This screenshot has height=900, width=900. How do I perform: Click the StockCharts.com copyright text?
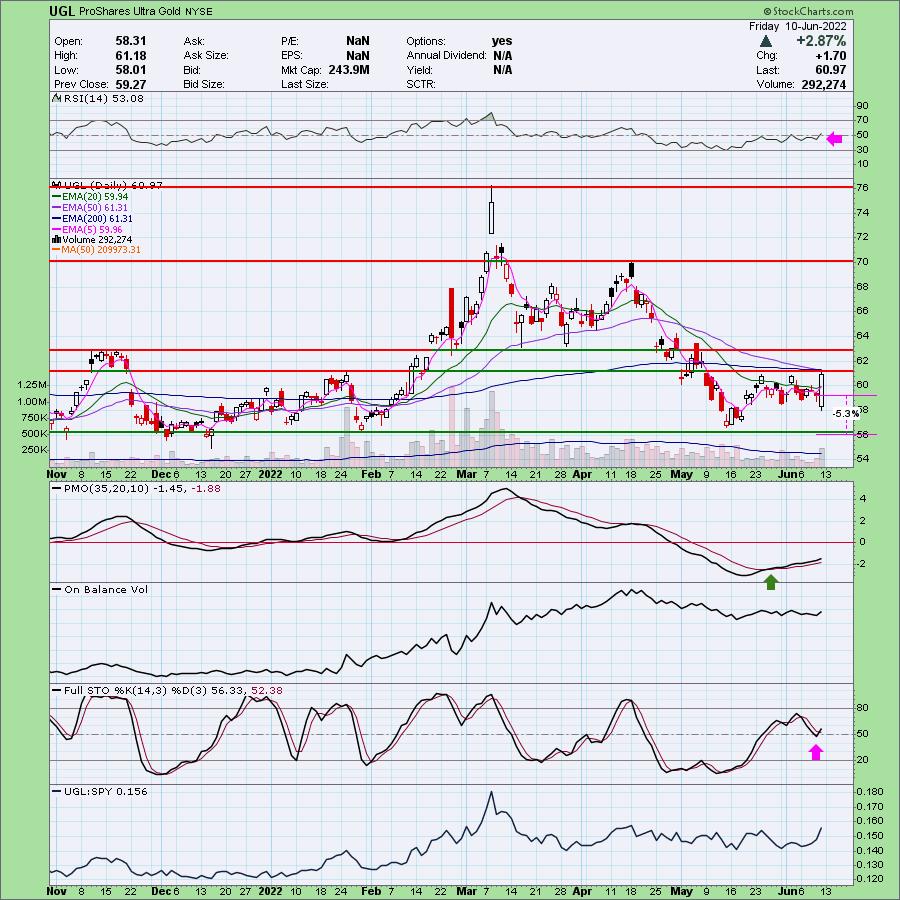[808, 11]
